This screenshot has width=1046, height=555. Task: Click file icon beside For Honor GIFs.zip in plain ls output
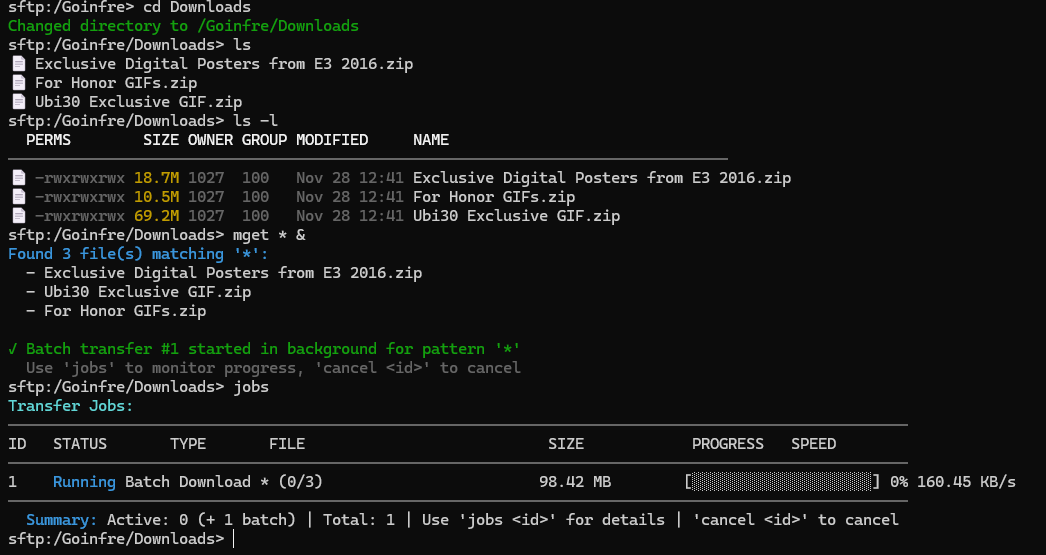[18, 83]
